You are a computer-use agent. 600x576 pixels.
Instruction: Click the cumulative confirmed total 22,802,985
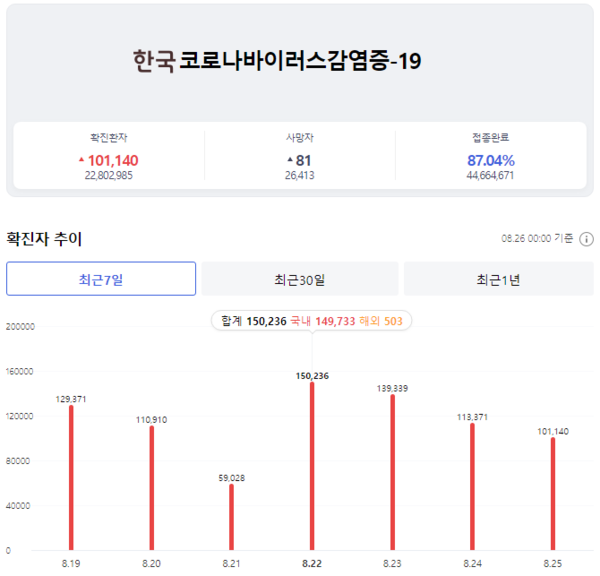click(109, 175)
